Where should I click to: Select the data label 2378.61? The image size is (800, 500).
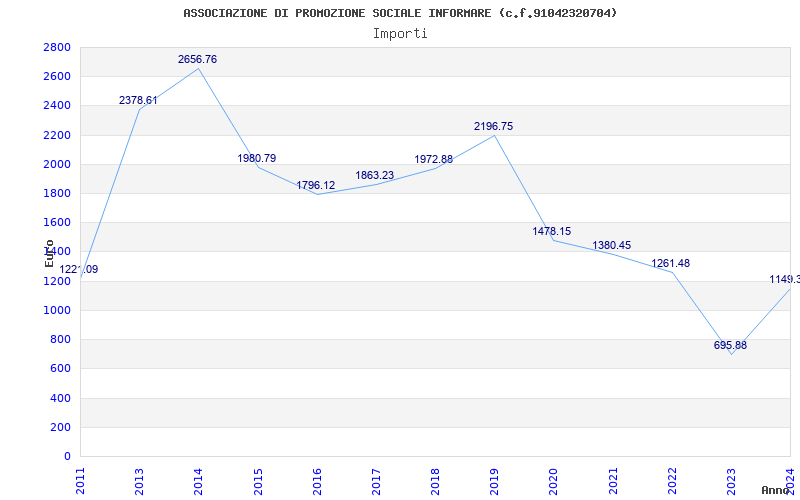click(138, 100)
